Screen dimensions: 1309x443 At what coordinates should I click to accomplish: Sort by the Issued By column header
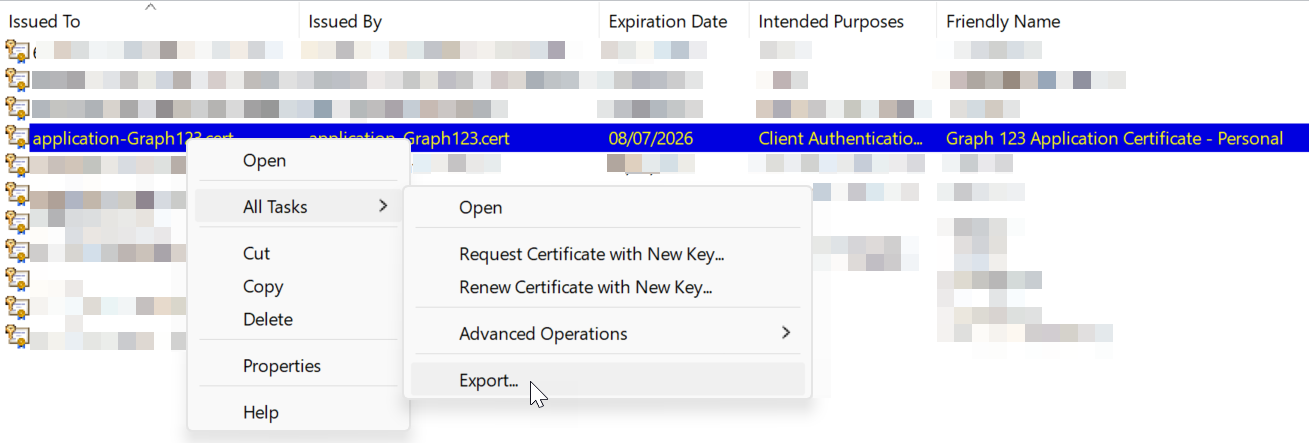(x=345, y=21)
